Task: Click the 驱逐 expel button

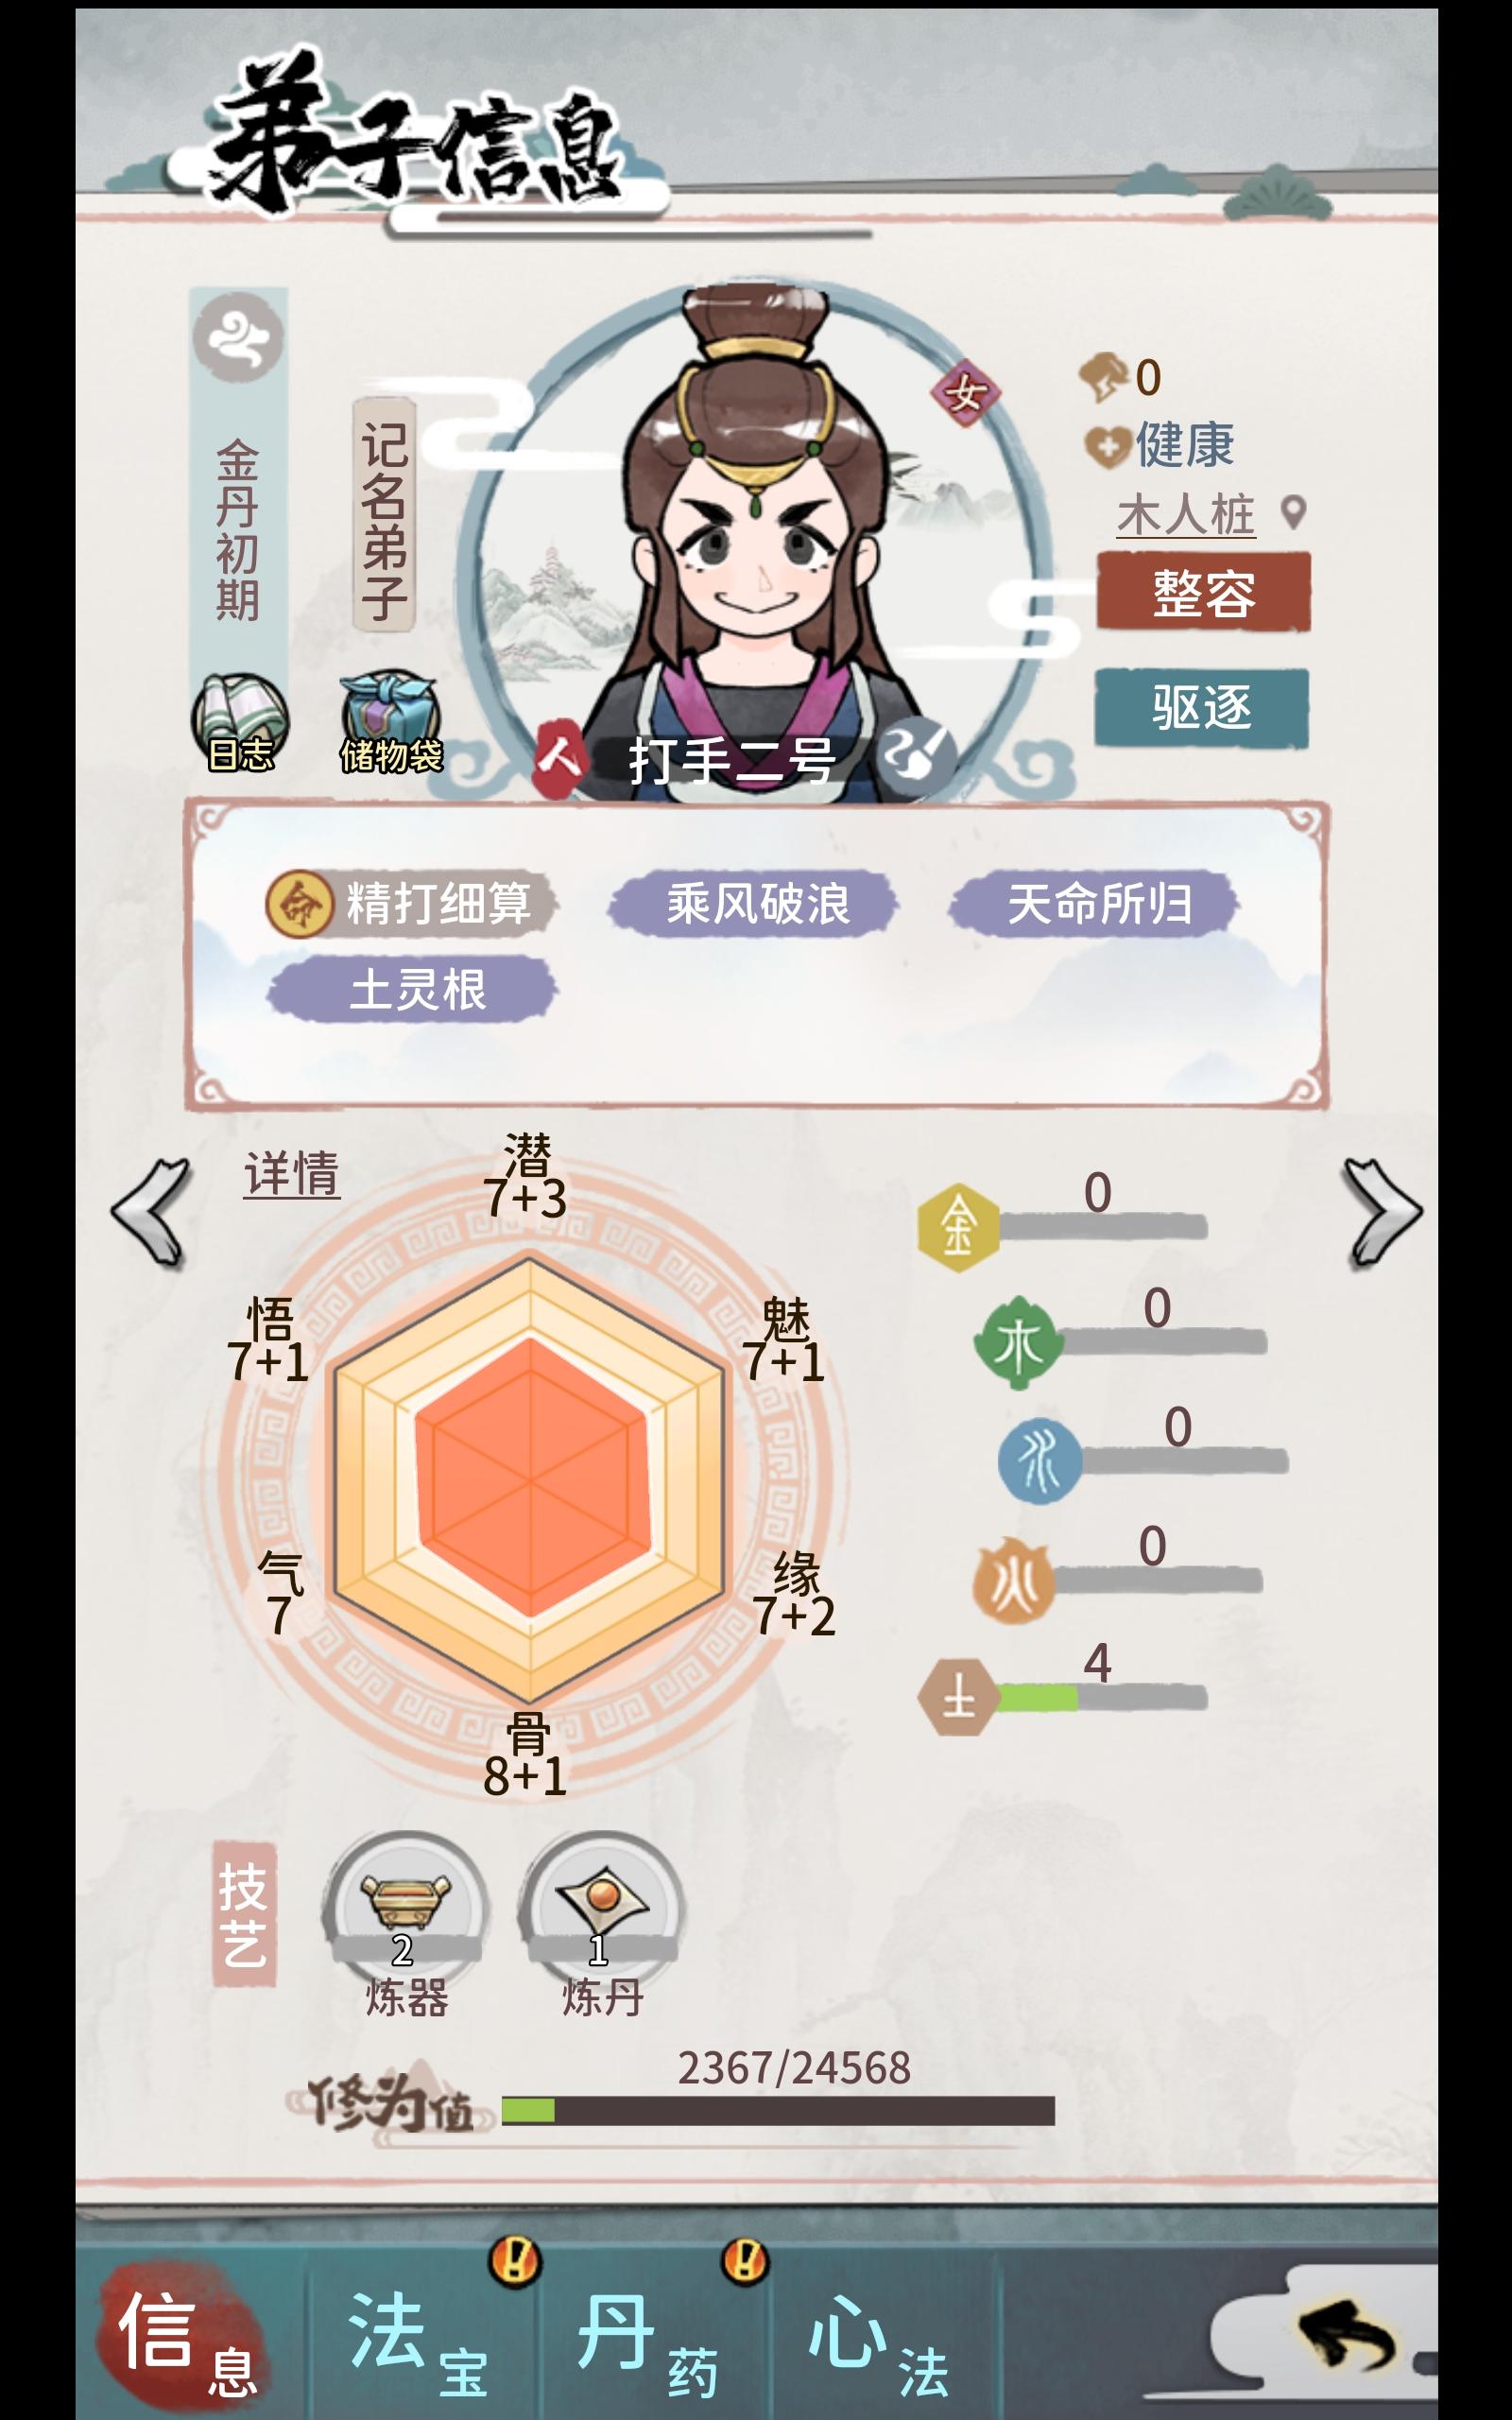Action: point(1202,707)
